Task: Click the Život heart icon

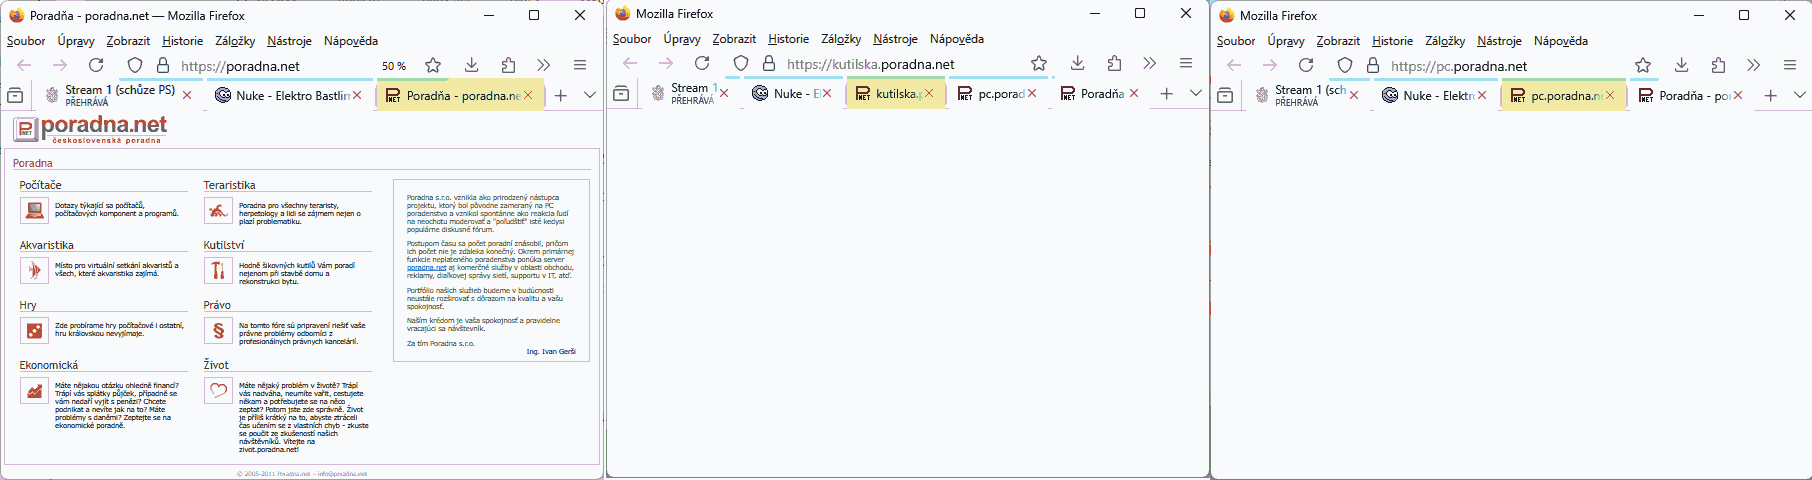Action: coord(218,391)
